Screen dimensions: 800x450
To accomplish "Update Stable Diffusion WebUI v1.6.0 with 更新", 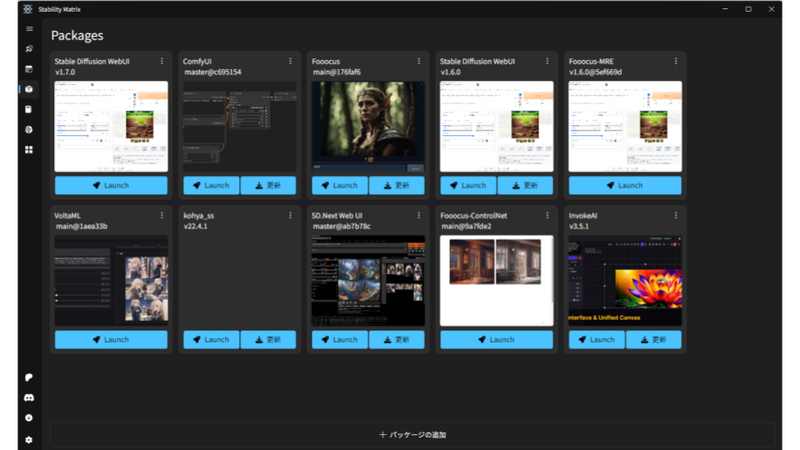I will [x=526, y=185].
